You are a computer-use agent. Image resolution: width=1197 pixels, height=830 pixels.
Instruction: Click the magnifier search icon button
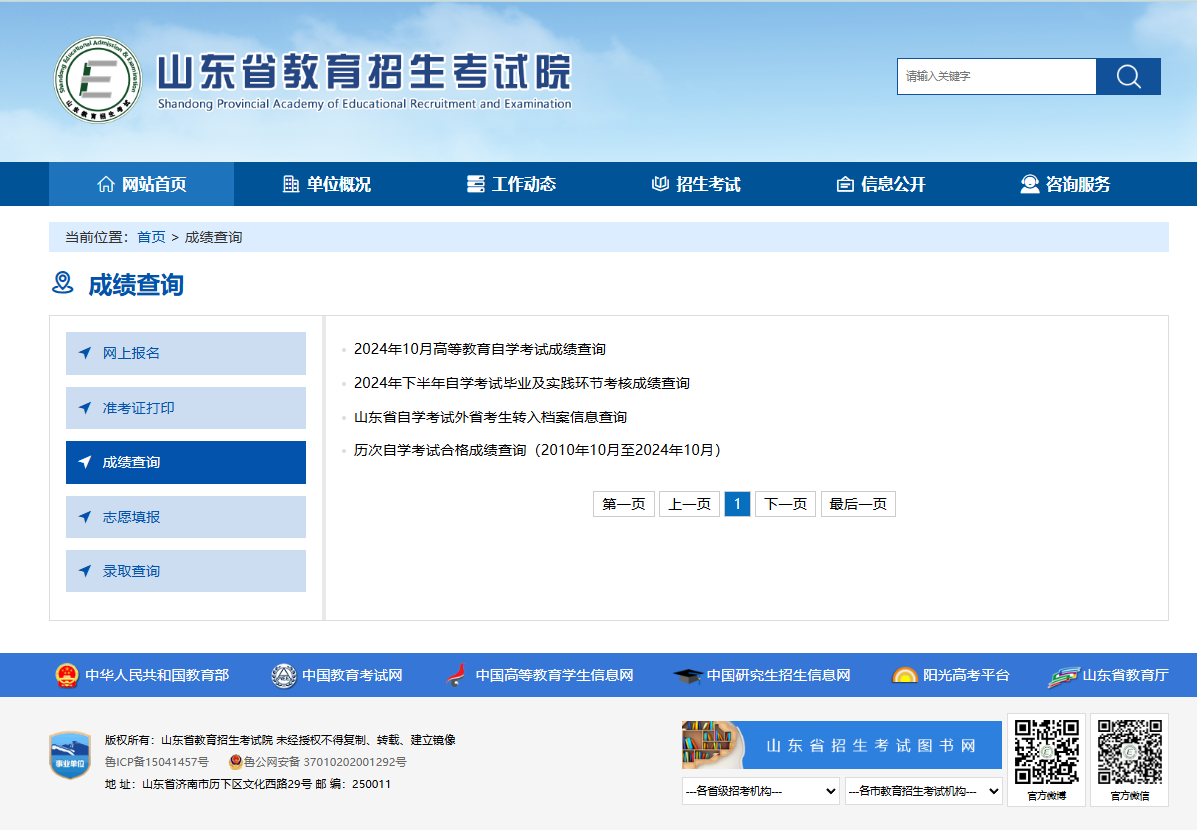[1128, 77]
